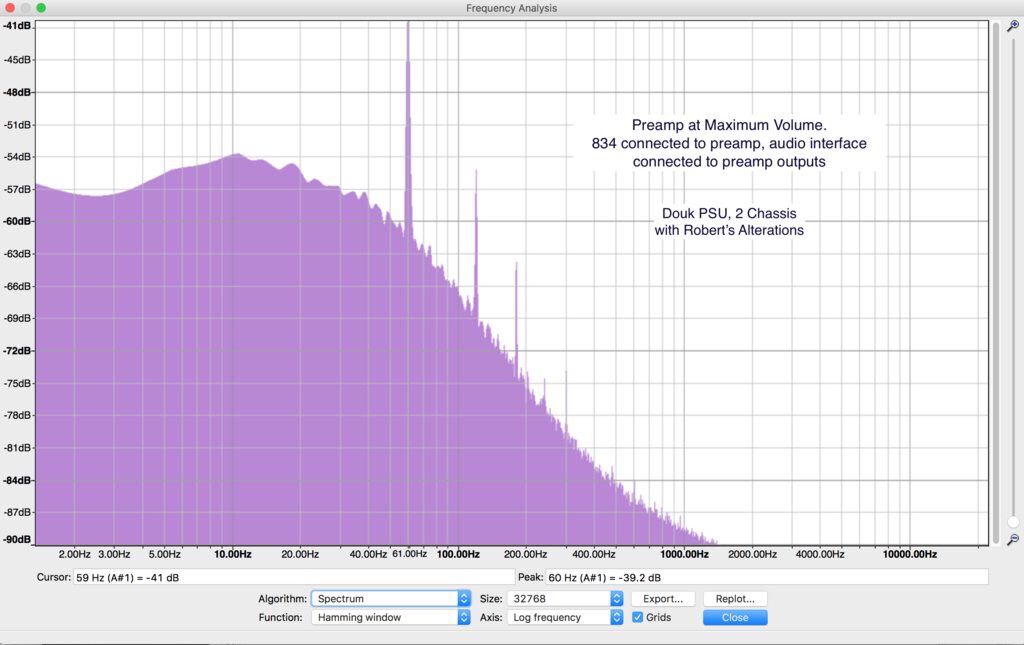Click the -84dB level label

[x=17, y=480]
